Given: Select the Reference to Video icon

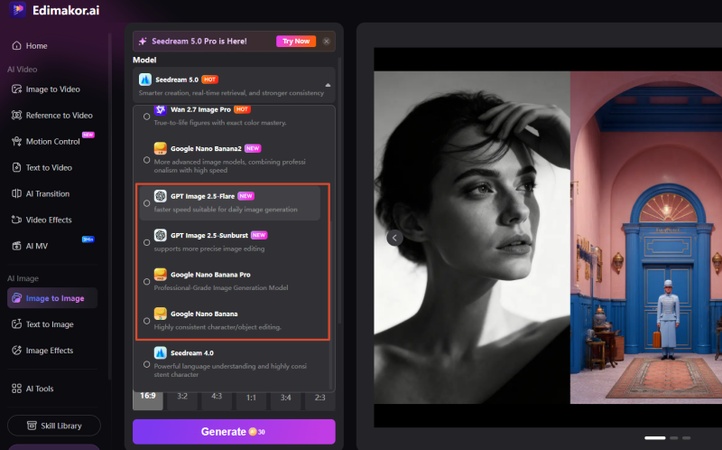Looking at the screenshot, I should (x=17, y=115).
